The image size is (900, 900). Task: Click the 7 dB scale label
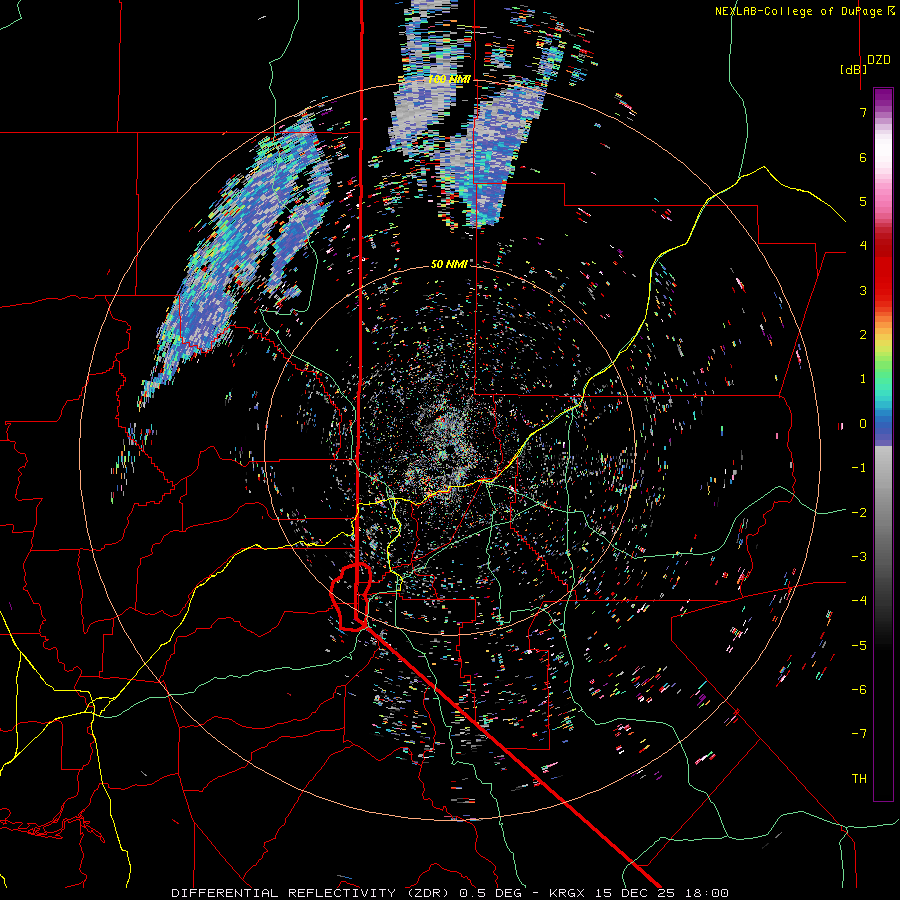point(863,112)
